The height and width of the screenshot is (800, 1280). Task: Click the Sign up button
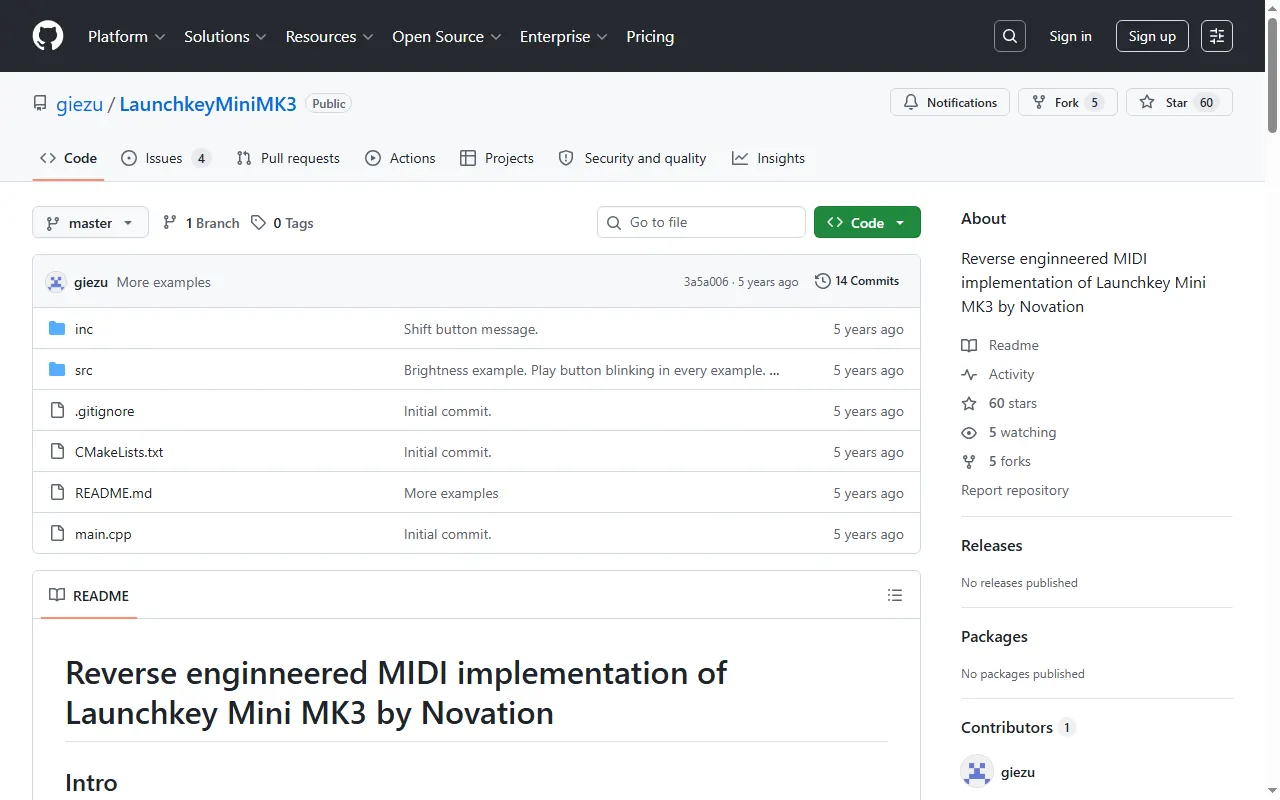point(1152,36)
